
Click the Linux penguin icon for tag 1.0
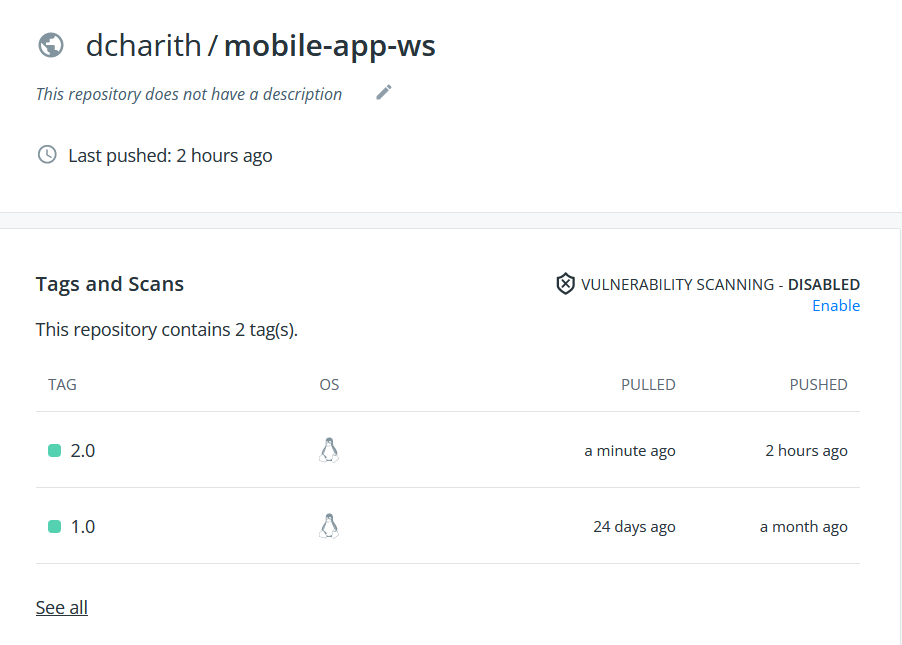pos(329,526)
